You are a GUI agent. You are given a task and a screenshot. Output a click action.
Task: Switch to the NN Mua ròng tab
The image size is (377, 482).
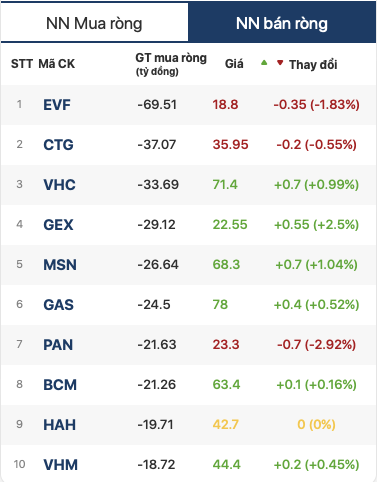94,23
